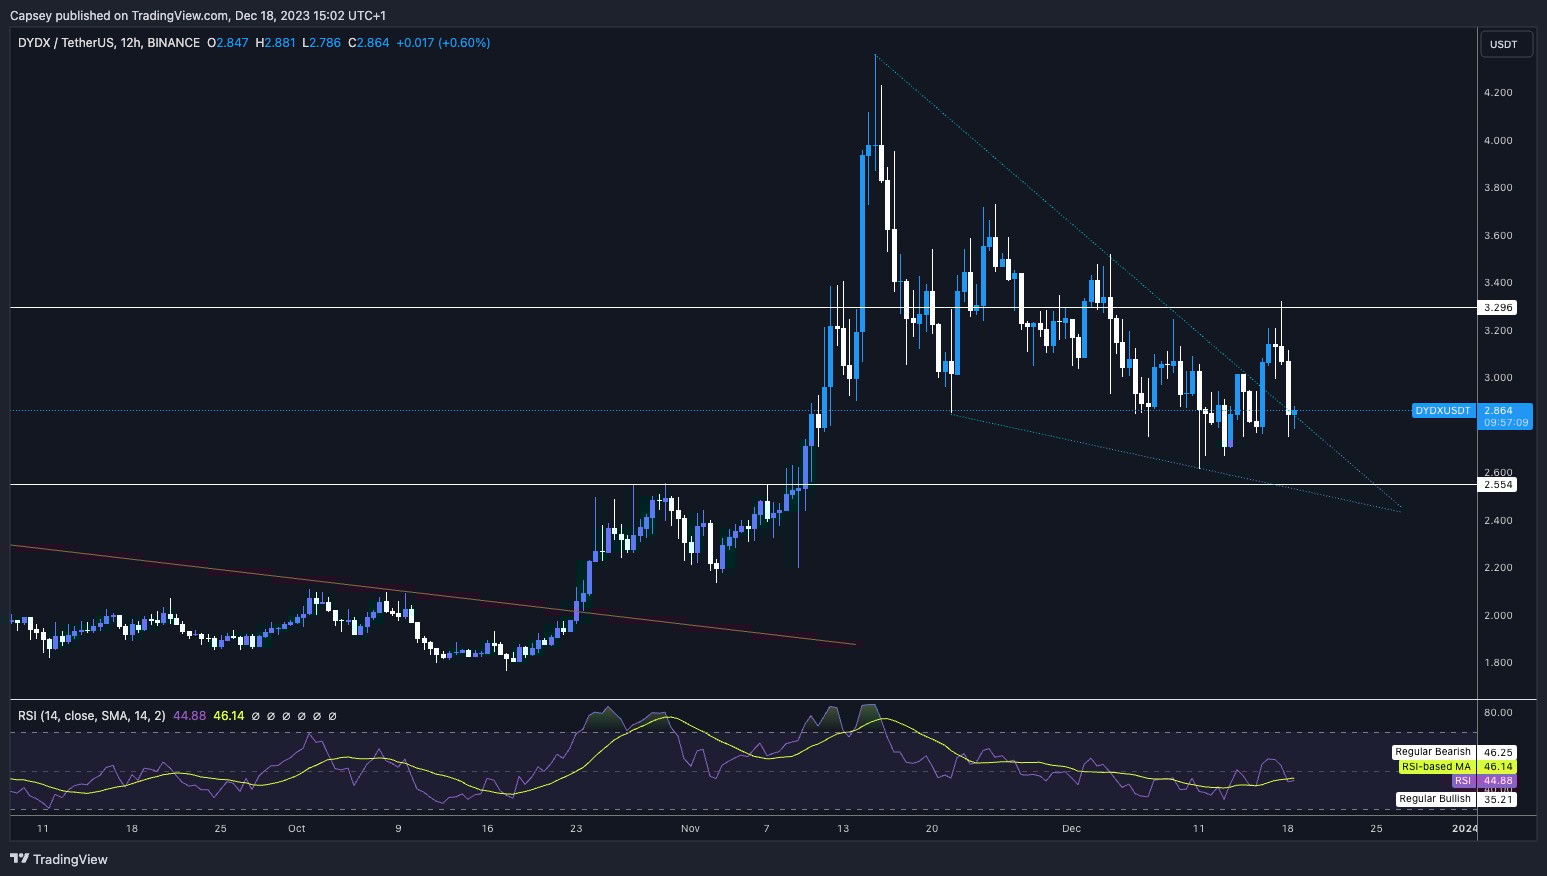Click the 2.864 current price label
This screenshot has height=876, width=1547.
[x=1498, y=410]
